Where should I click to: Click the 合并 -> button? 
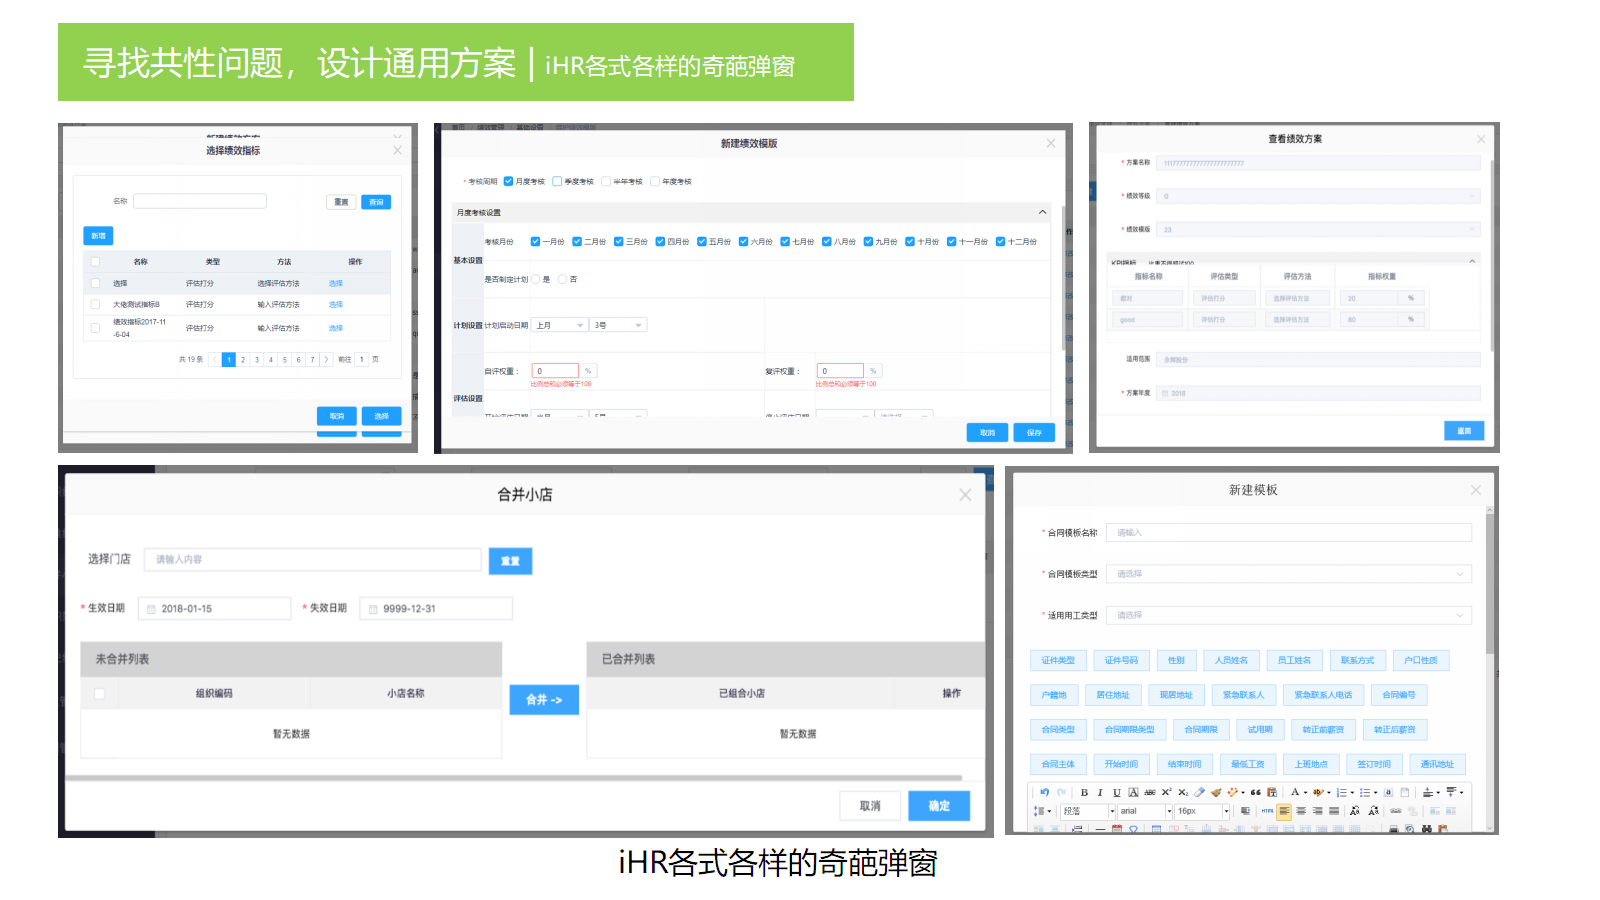pos(544,700)
